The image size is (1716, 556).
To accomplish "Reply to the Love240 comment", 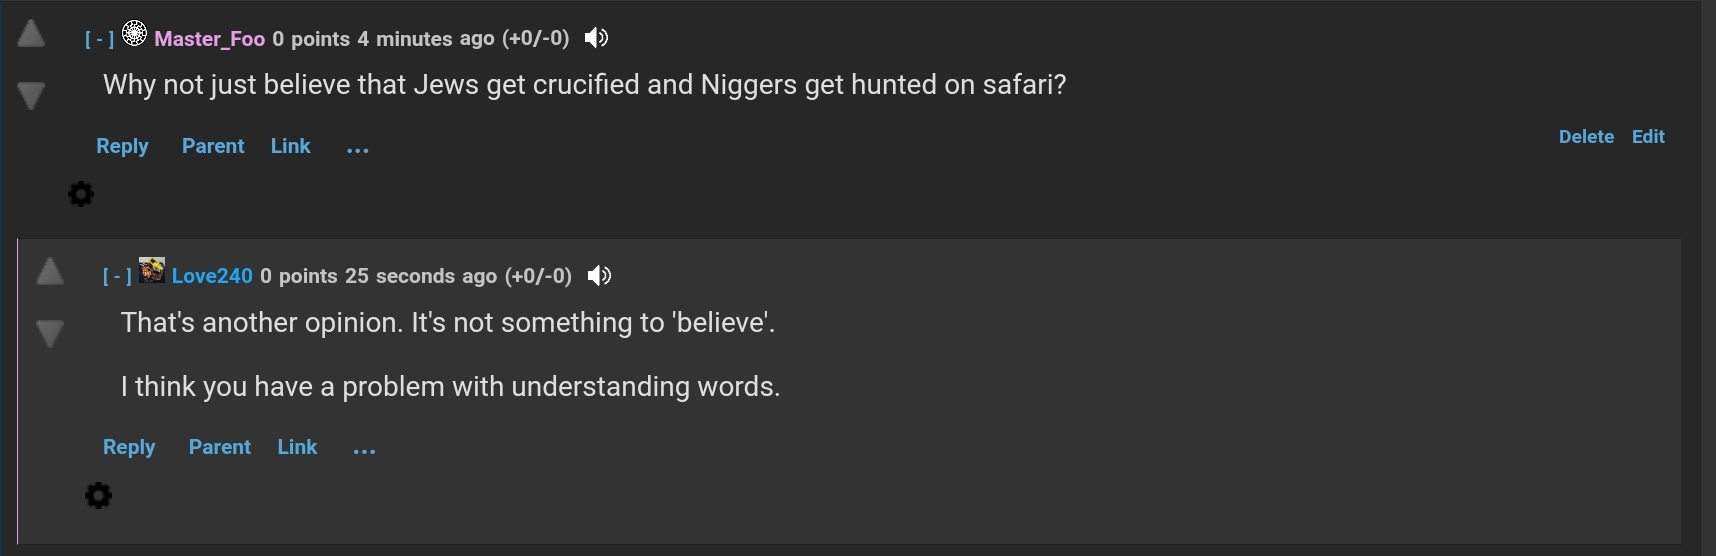I will [x=129, y=447].
